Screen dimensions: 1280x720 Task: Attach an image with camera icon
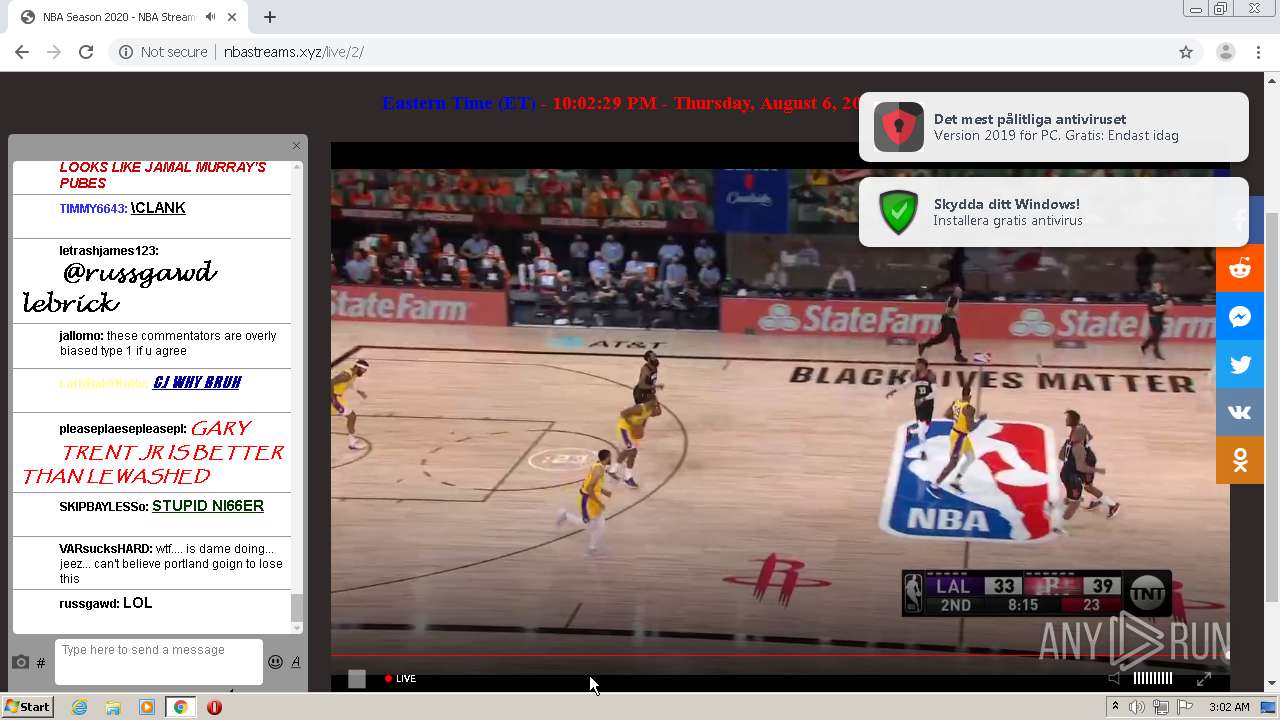tap(20, 662)
